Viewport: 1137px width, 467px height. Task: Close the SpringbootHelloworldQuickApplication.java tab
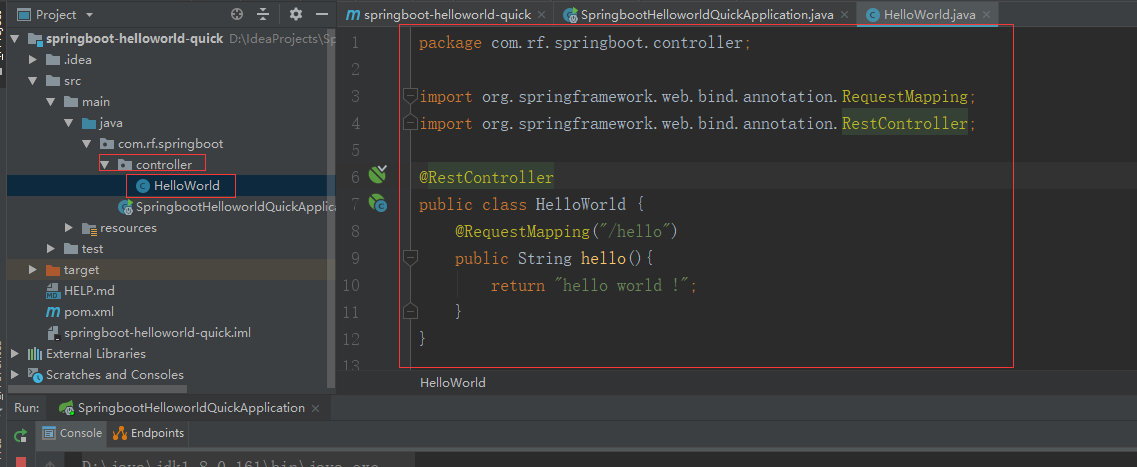(x=845, y=15)
